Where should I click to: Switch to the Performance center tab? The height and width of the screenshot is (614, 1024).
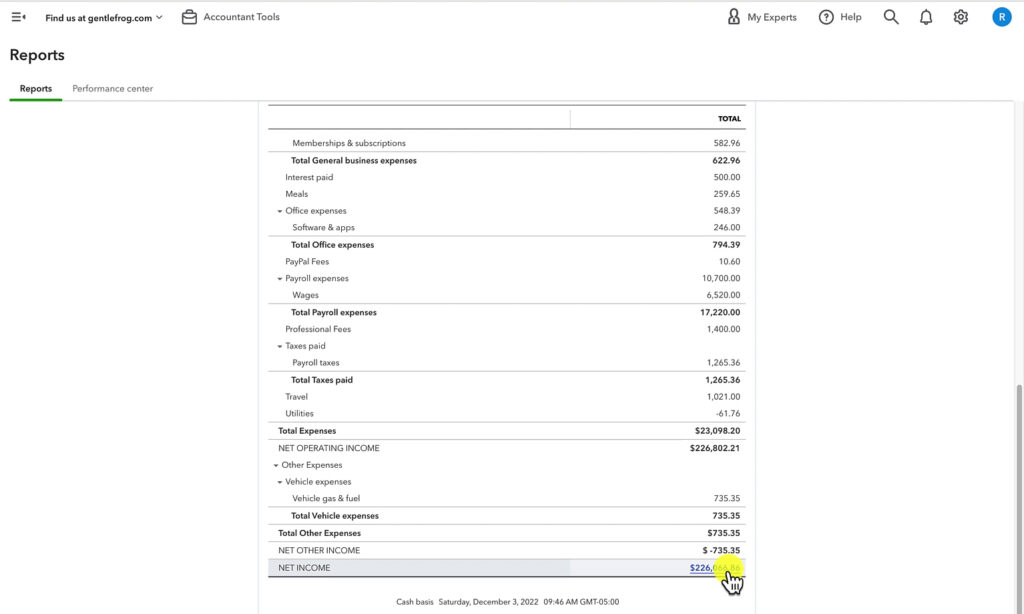tap(111, 88)
